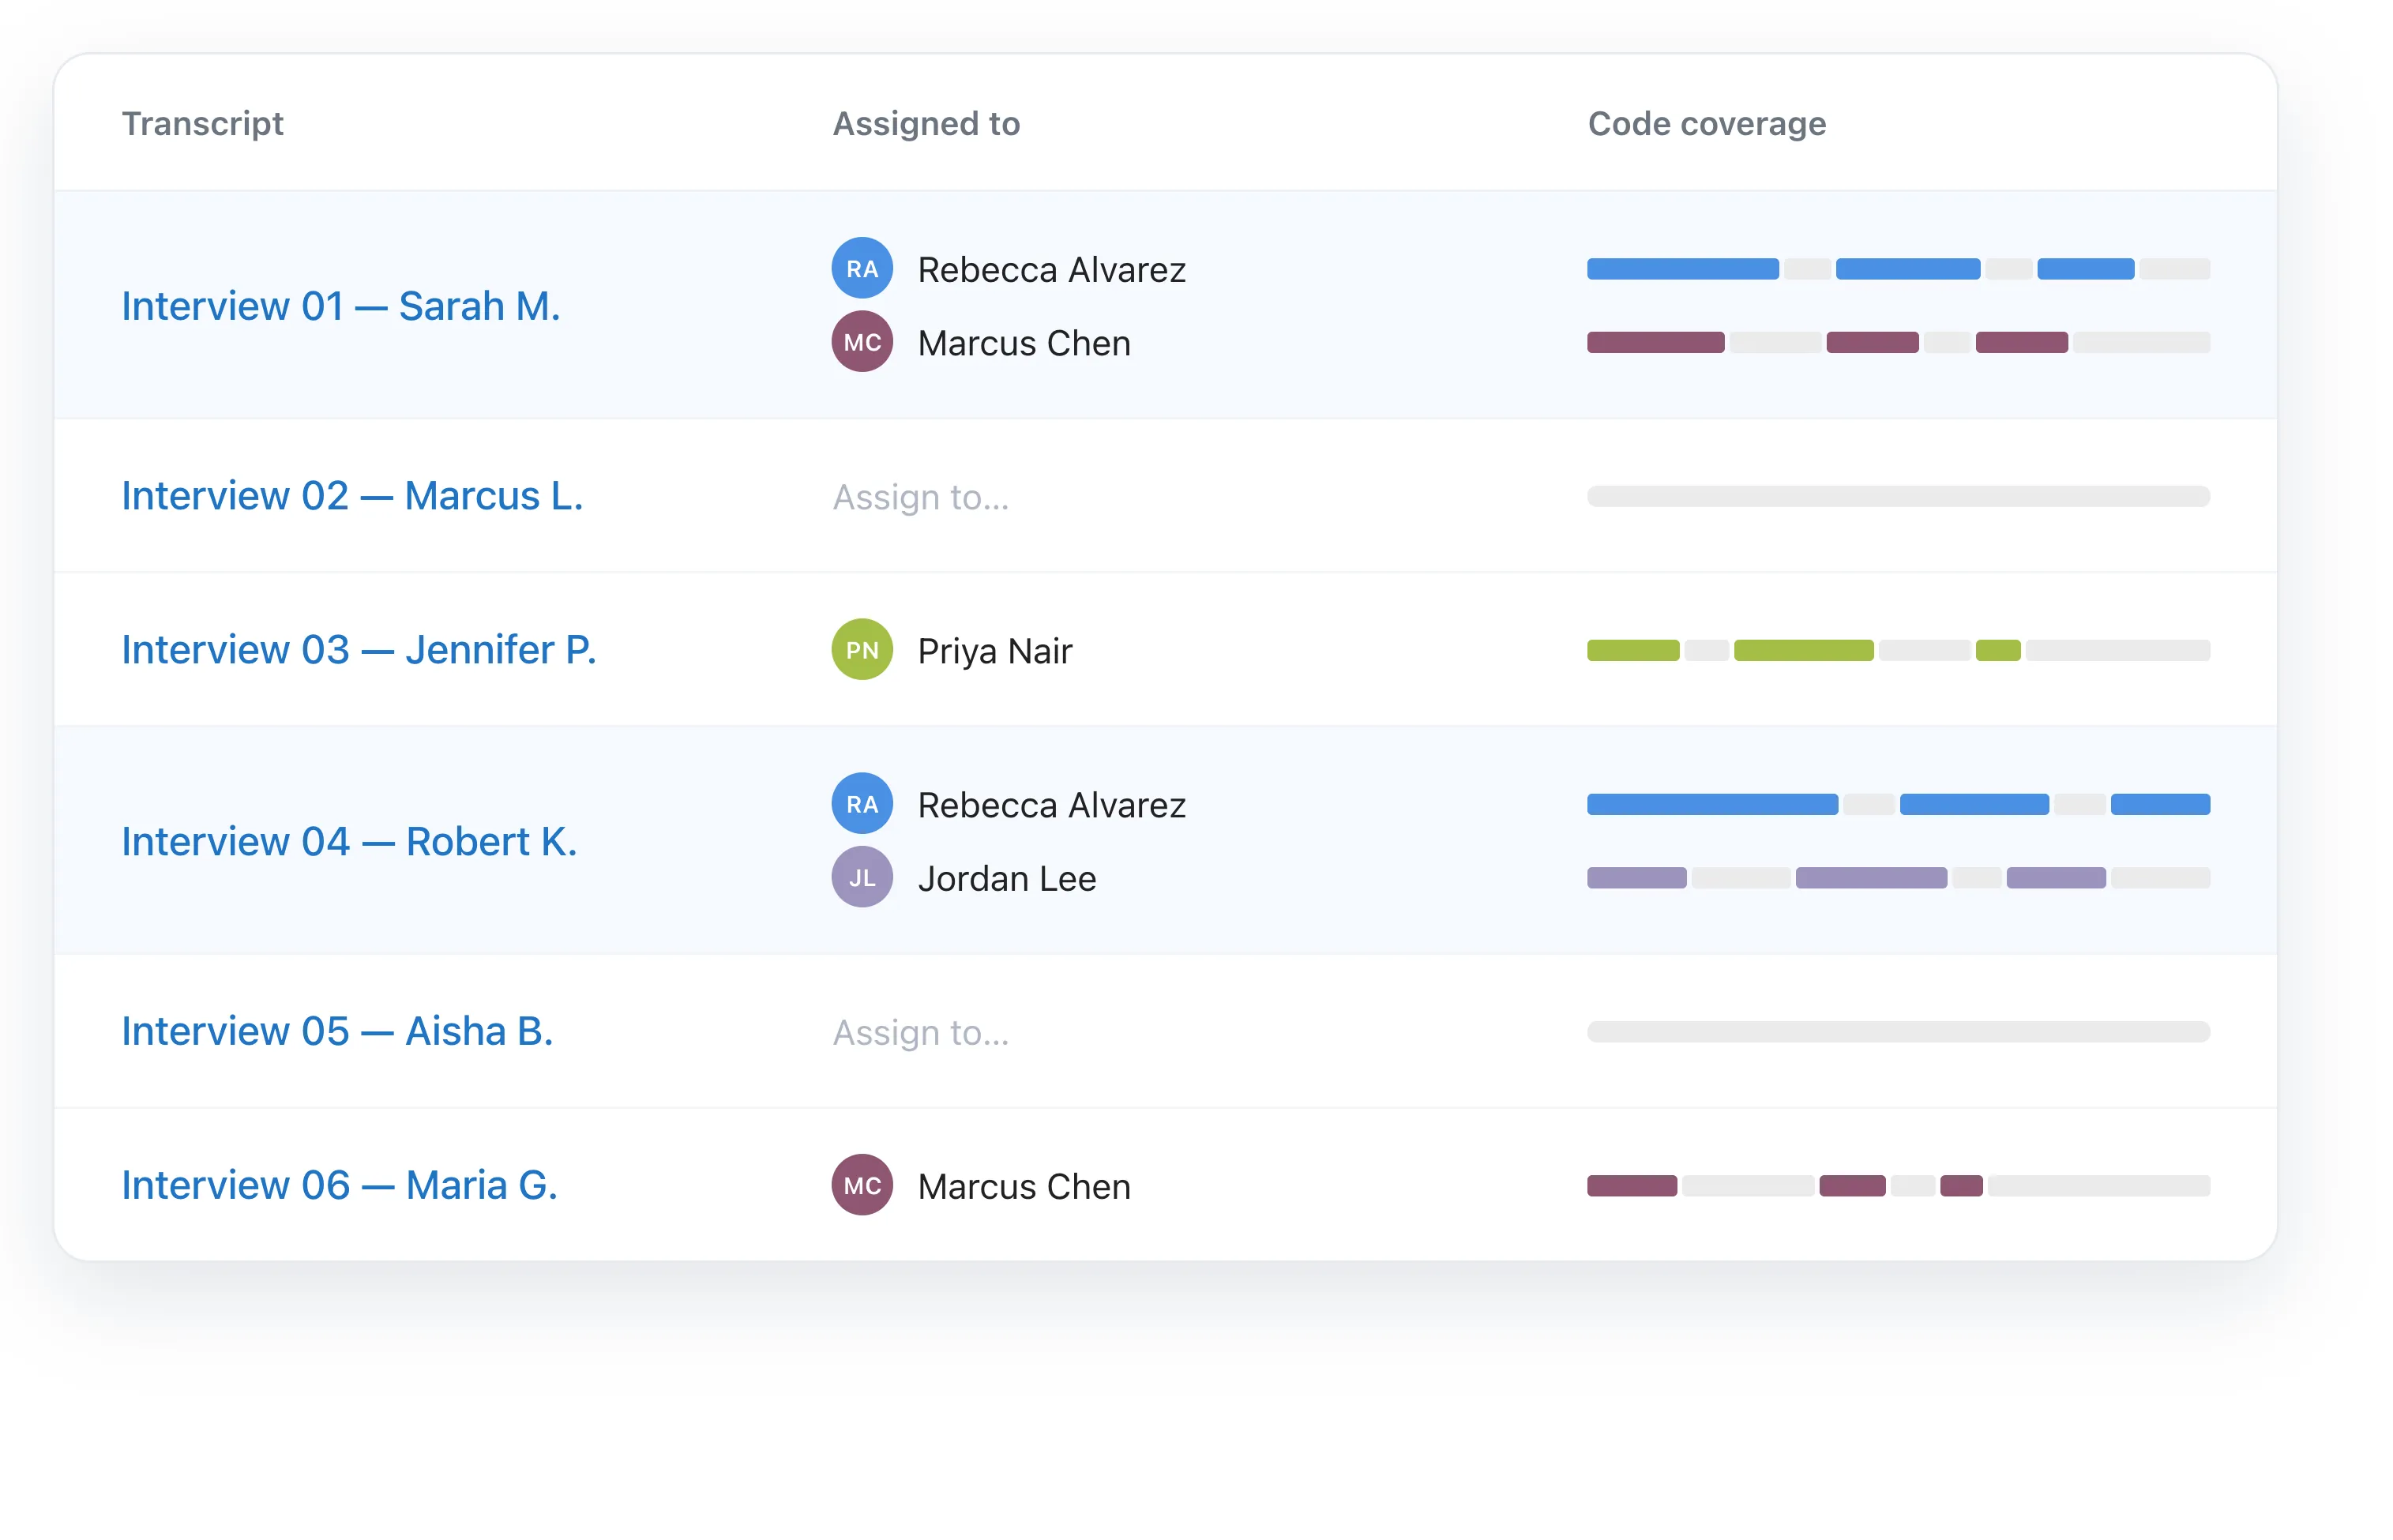This screenshot has height=1540, width=2393.
Task: Select Marcus Chen name in Interview 06
Action: pyautogui.click(x=1024, y=1186)
